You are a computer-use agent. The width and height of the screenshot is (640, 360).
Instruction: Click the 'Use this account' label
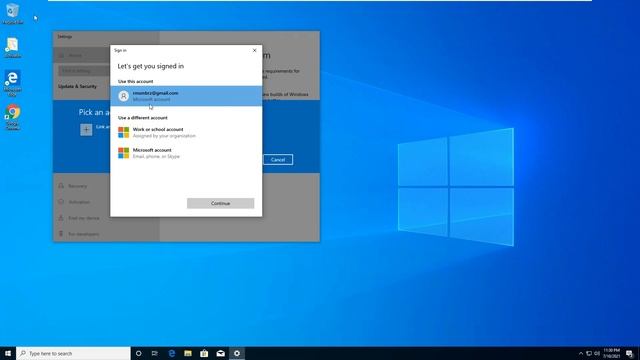coord(136,82)
